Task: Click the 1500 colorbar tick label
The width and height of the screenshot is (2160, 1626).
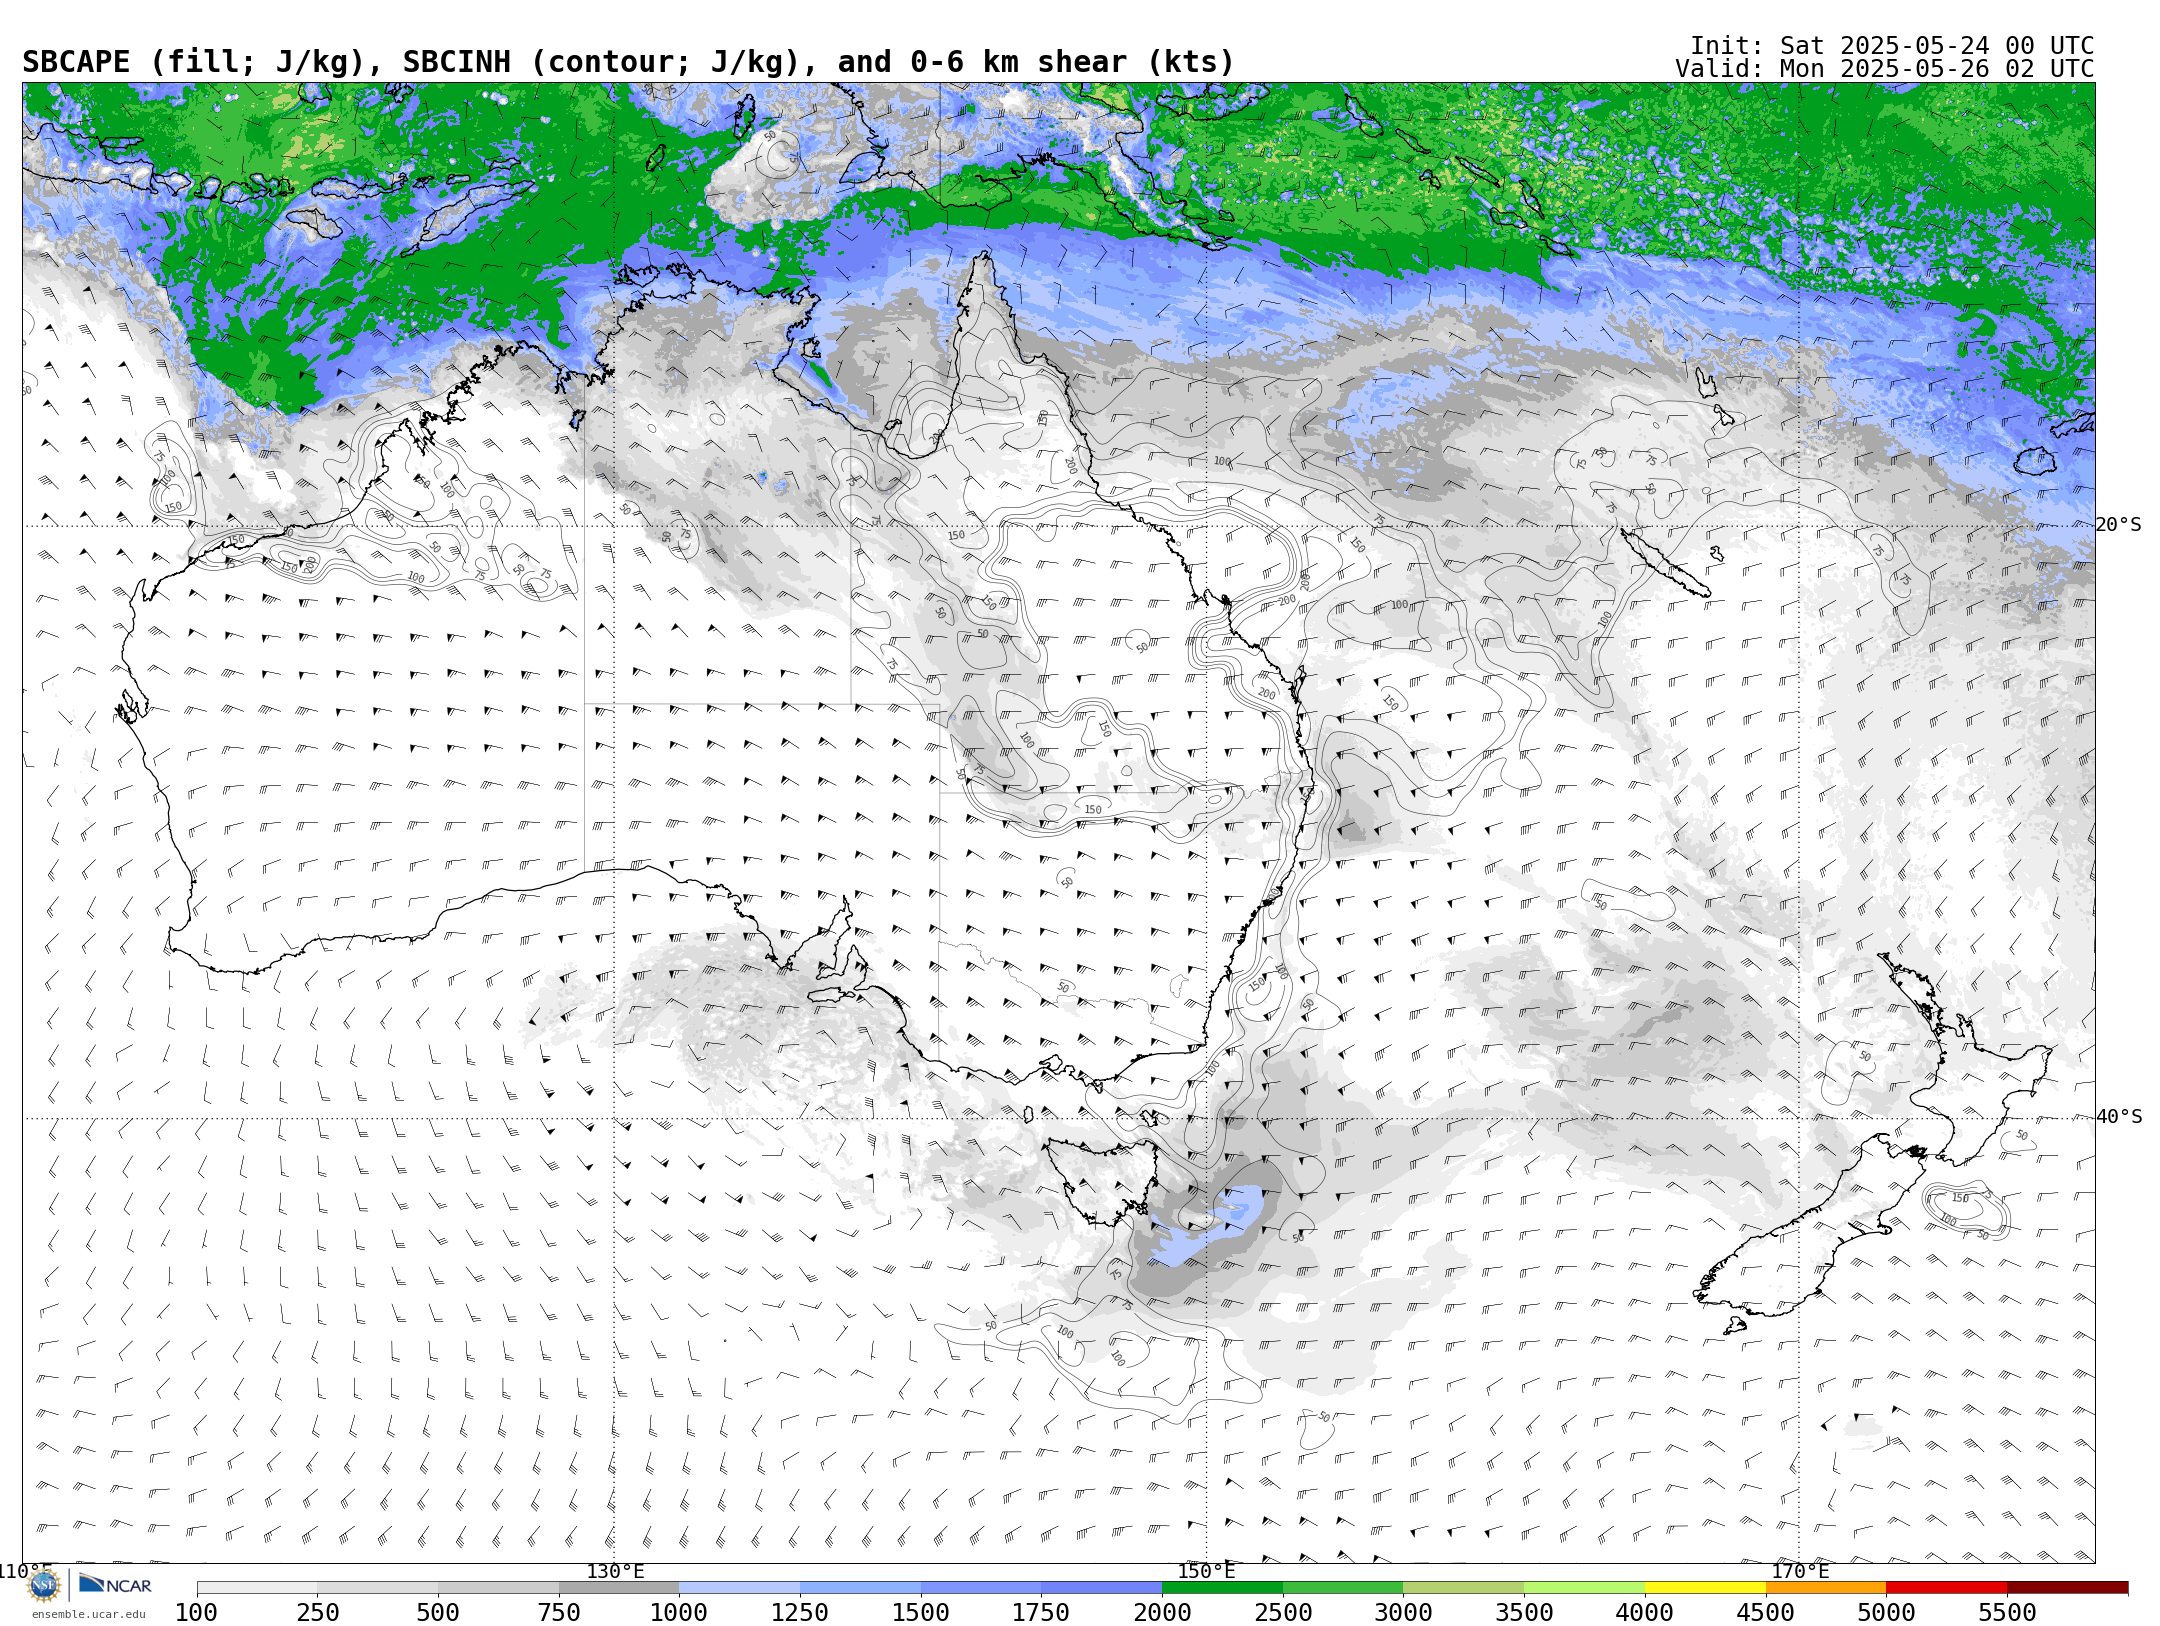Action: pyautogui.click(x=921, y=1613)
